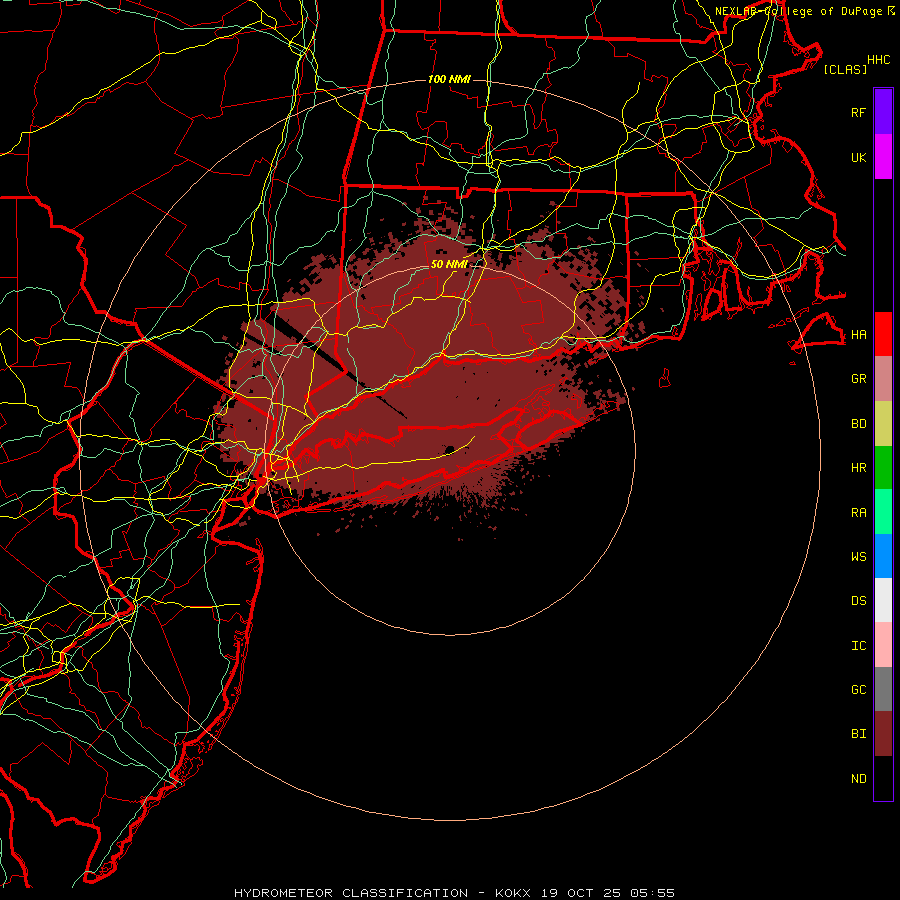Click the 'HHC' product code text
The image size is (900, 900).
(x=879, y=60)
